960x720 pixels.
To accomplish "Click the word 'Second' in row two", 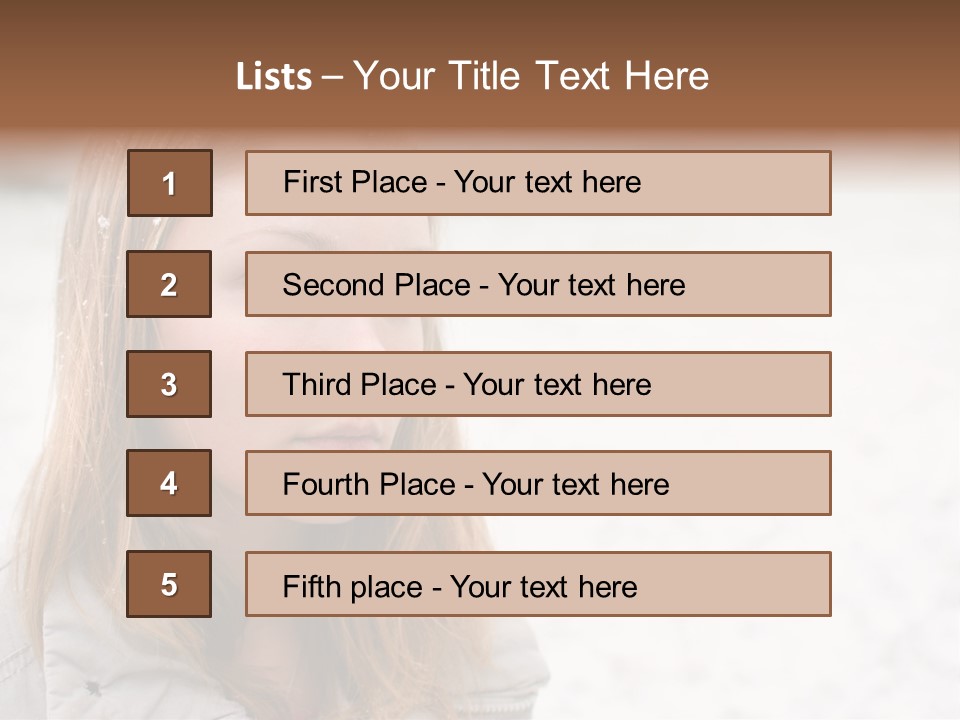I will (333, 285).
